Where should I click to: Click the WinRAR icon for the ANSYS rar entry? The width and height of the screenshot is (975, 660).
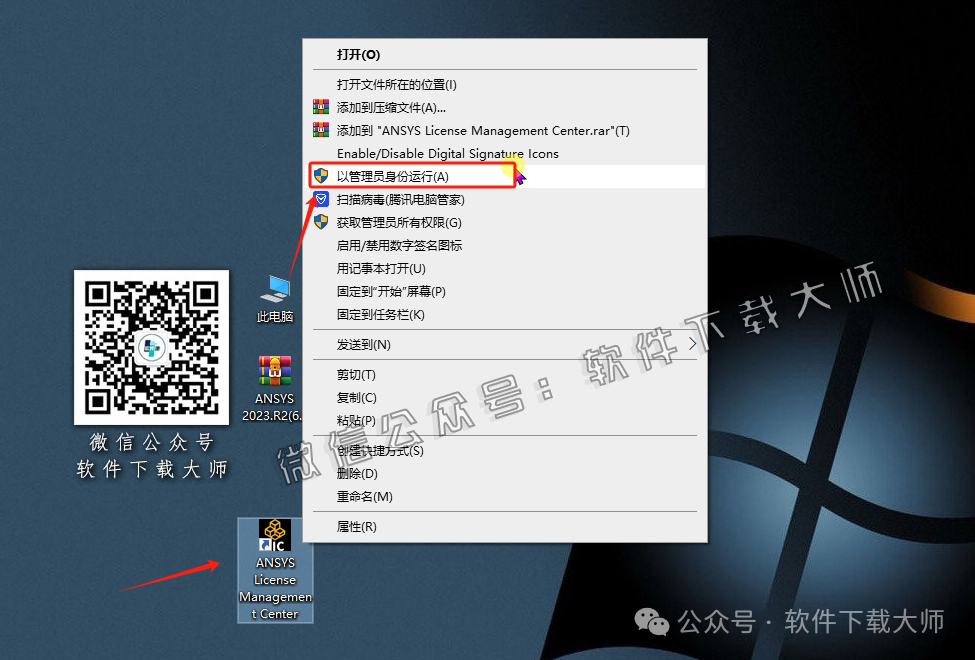tap(321, 129)
